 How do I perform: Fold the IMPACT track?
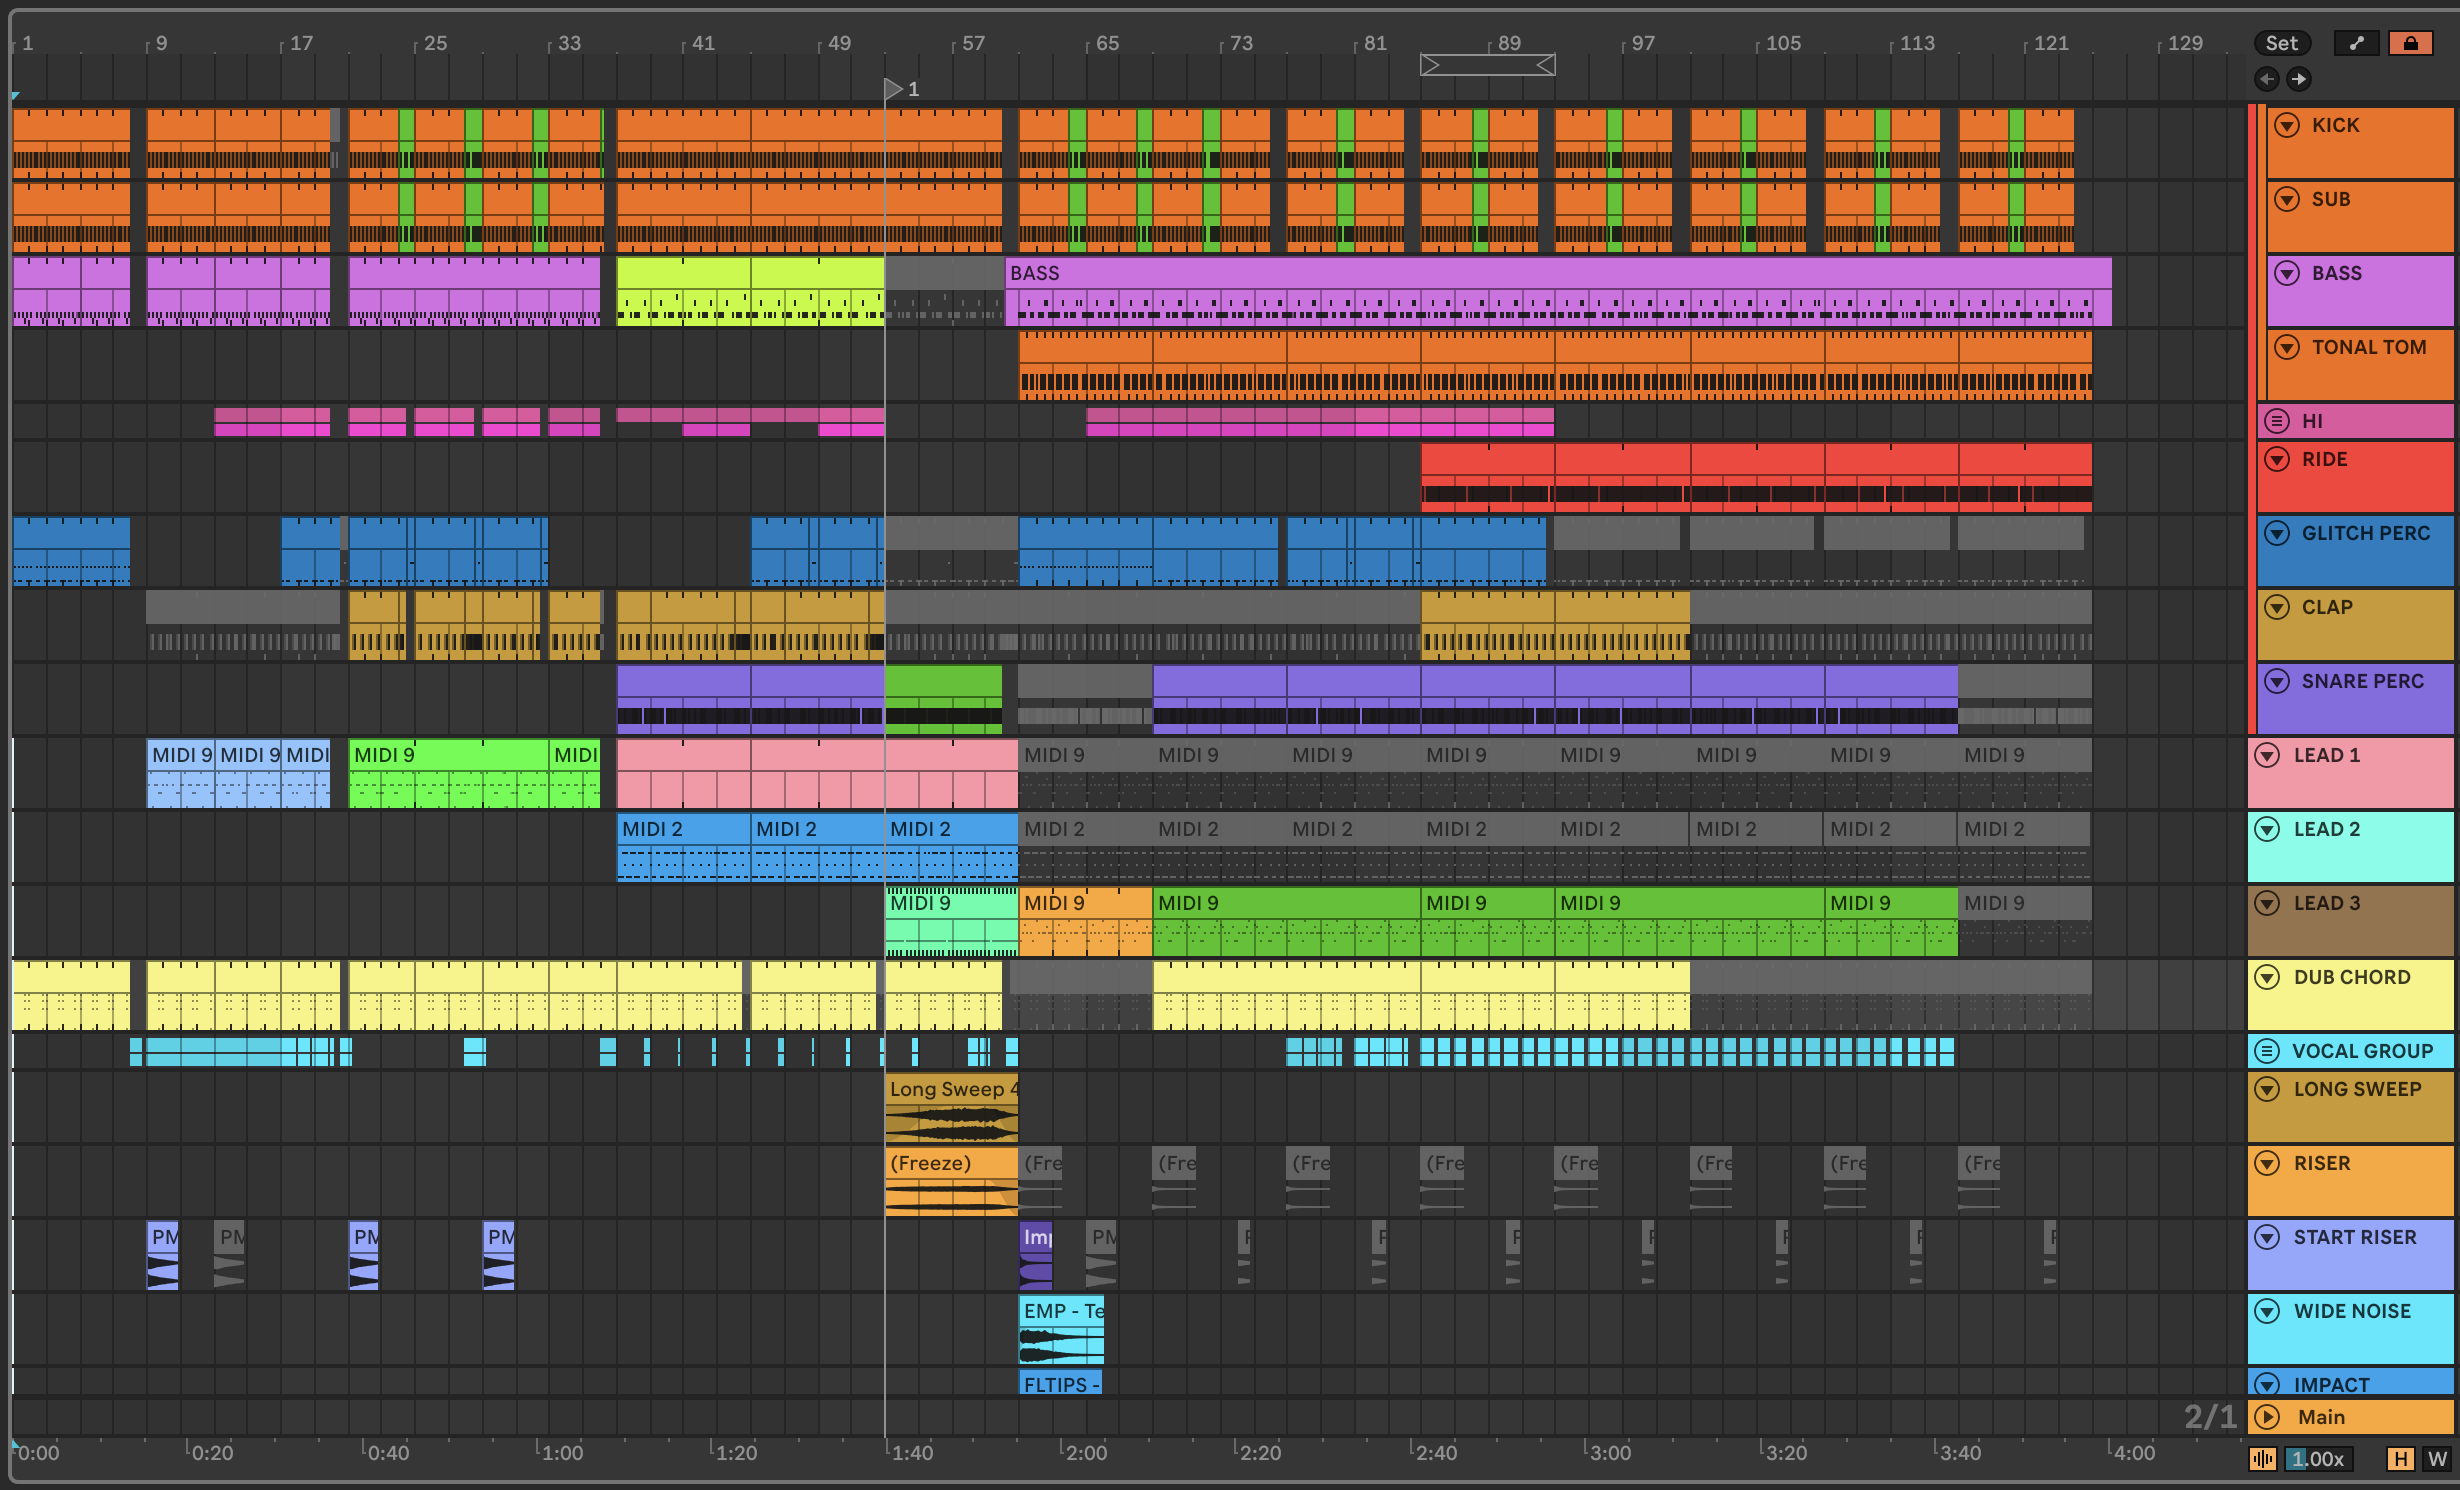(x=2267, y=1385)
